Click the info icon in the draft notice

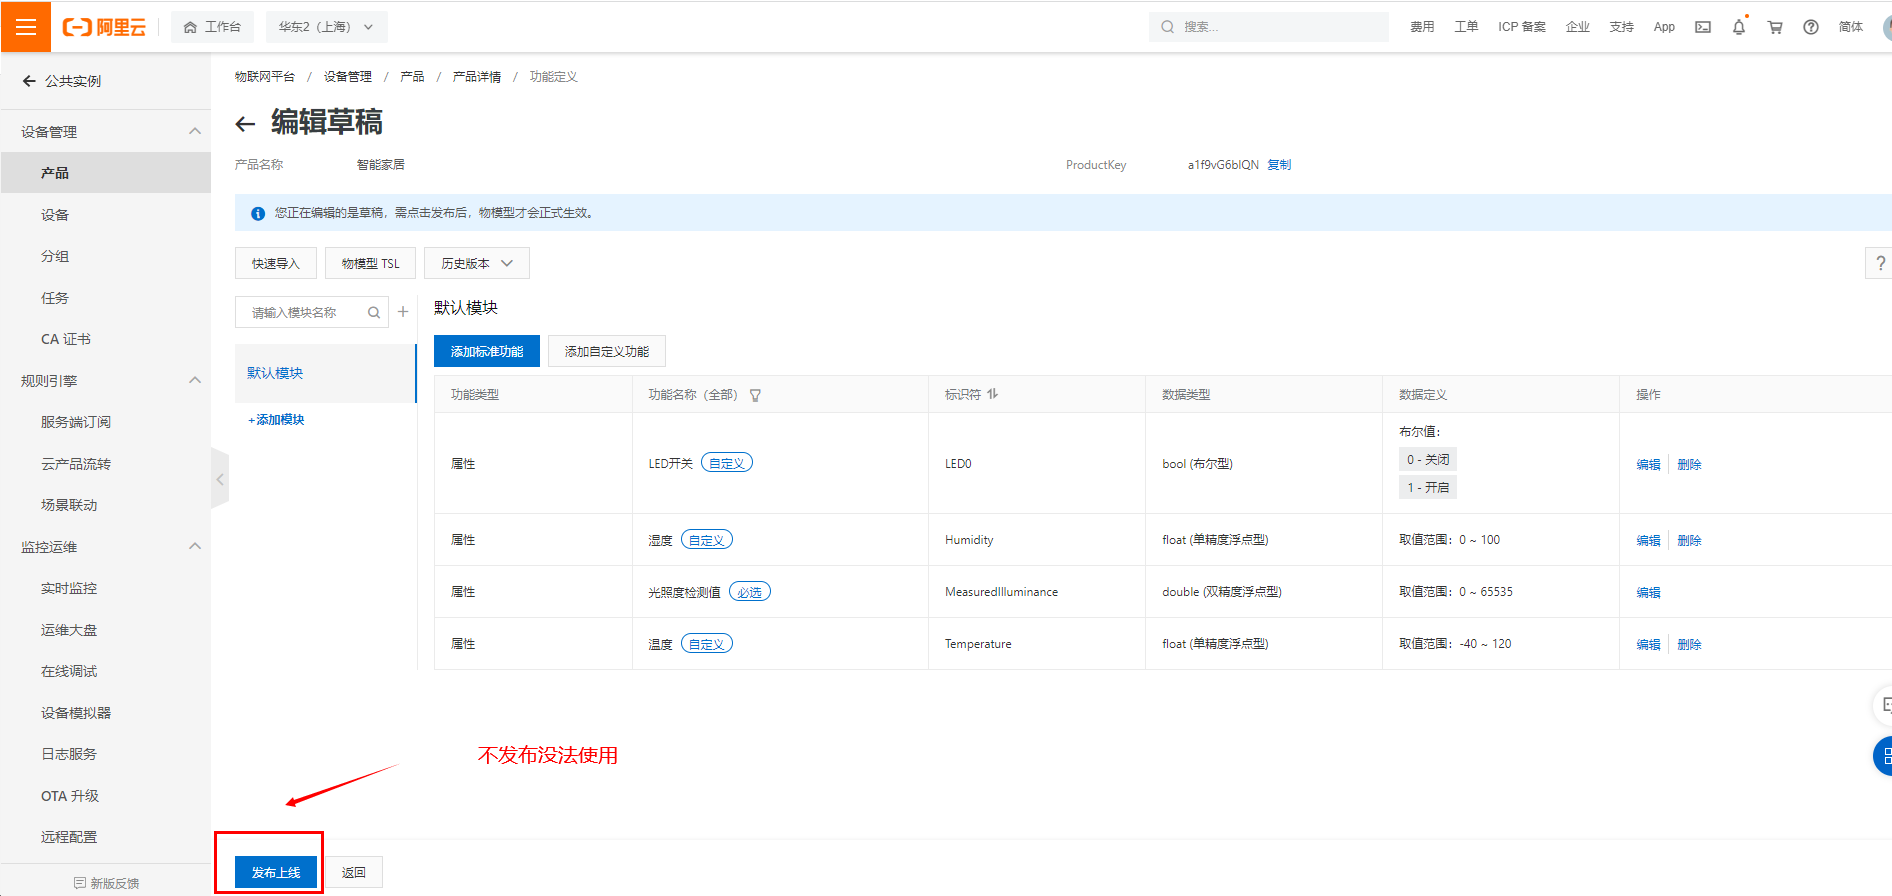258,213
